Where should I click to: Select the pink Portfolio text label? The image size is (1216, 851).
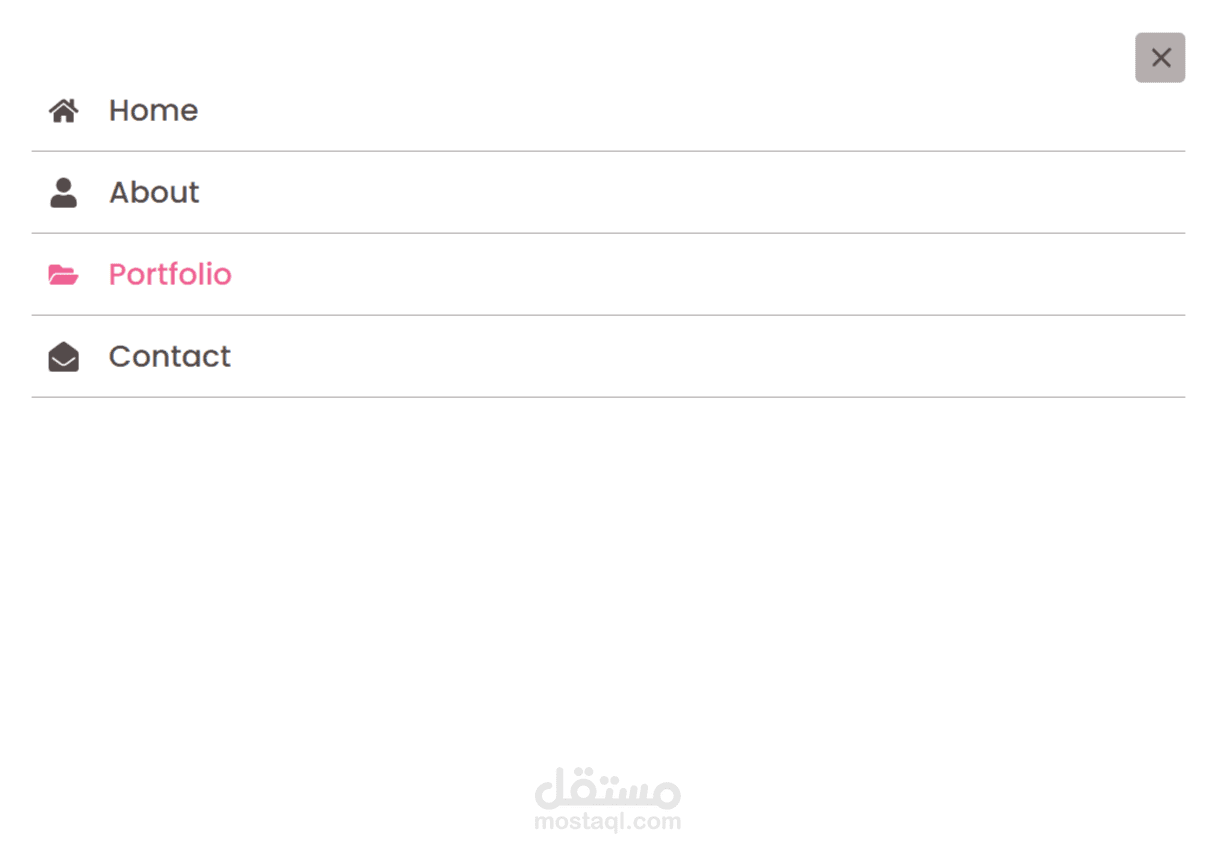tap(170, 274)
